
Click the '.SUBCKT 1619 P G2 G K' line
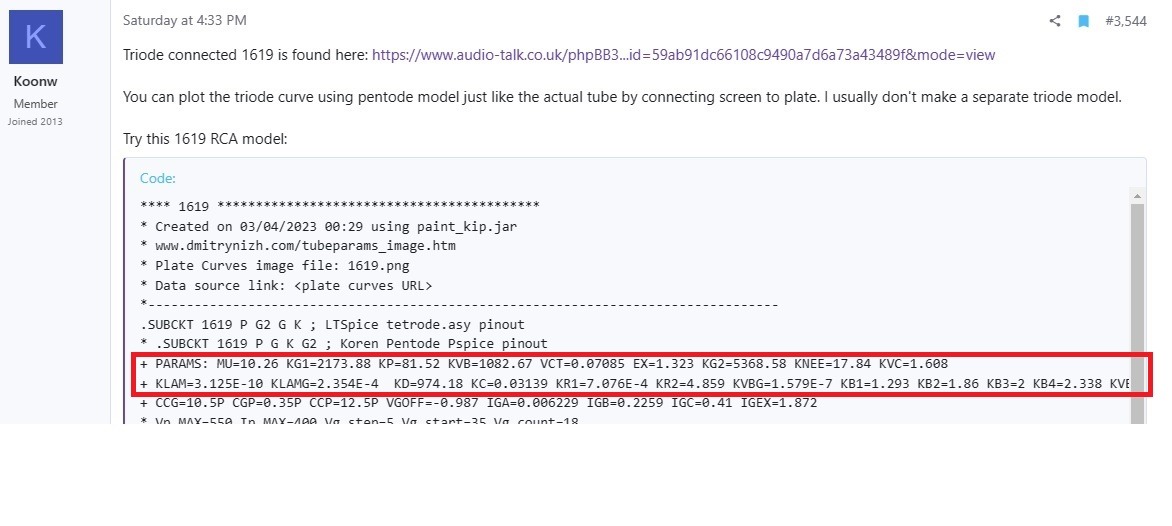333,324
